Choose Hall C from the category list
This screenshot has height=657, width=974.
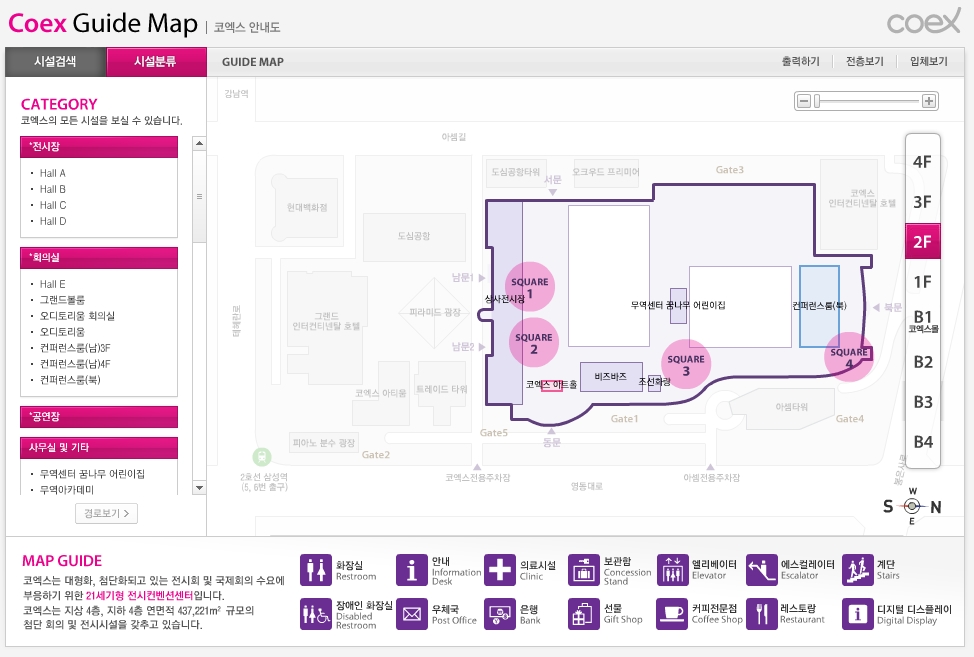[x=53, y=206]
